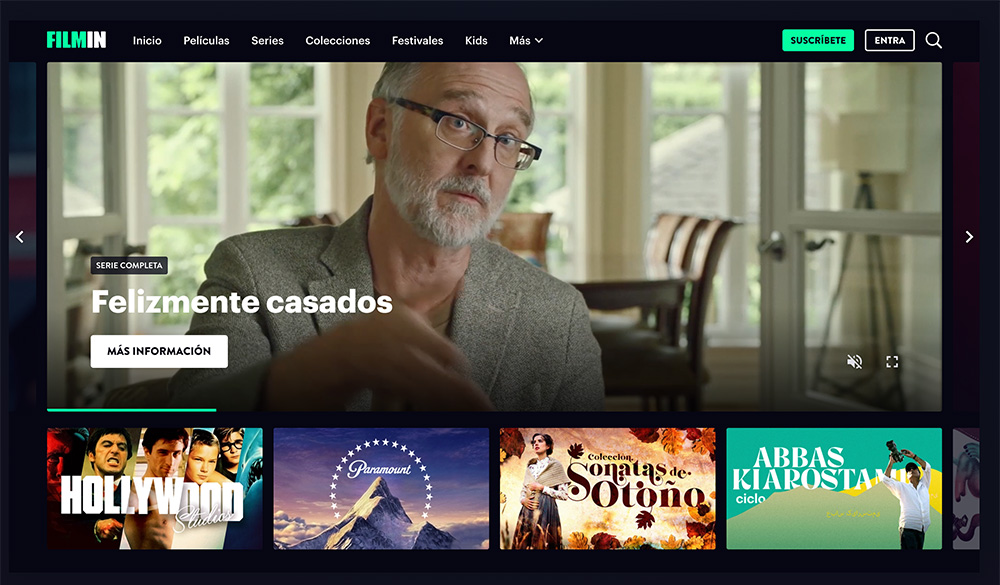The height and width of the screenshot is (585, 1000).
Task: Open the search magnifier icon
Action: (933, 40)
